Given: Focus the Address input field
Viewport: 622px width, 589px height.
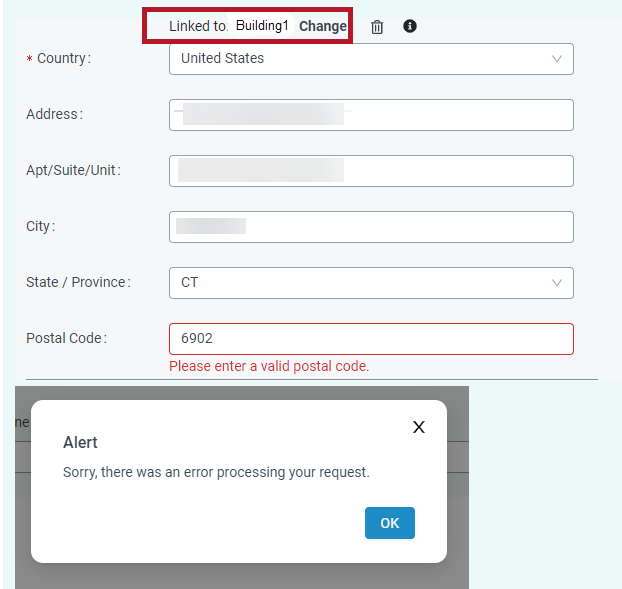Looking at the screenshot, I should coord(371,115).
